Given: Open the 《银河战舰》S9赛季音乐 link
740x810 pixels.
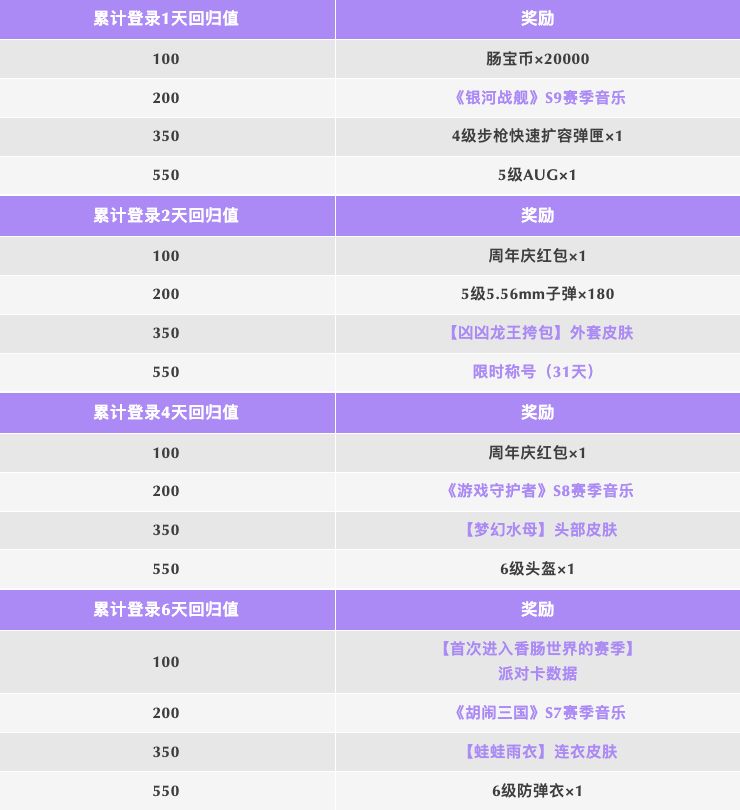Looking at the screenshot, I should click(x=537, y=98).
